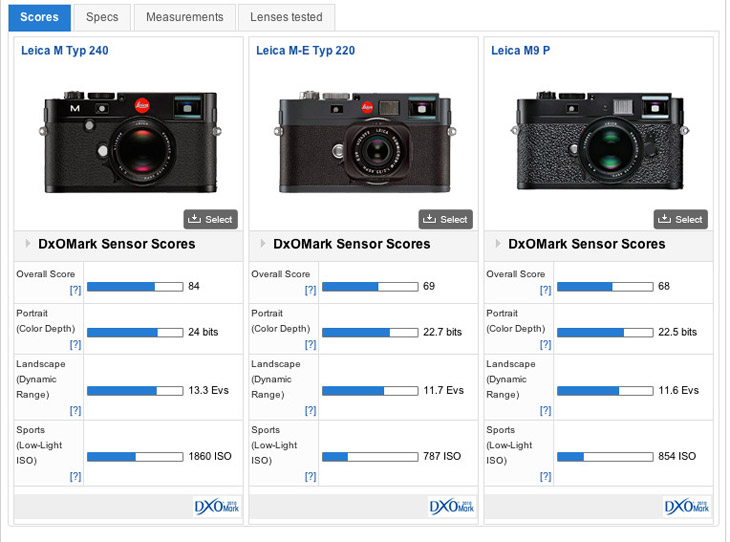730x542 pixels.
Task: Click the Leica M-E Typ 220 camera photo
Action: point(365,142)
